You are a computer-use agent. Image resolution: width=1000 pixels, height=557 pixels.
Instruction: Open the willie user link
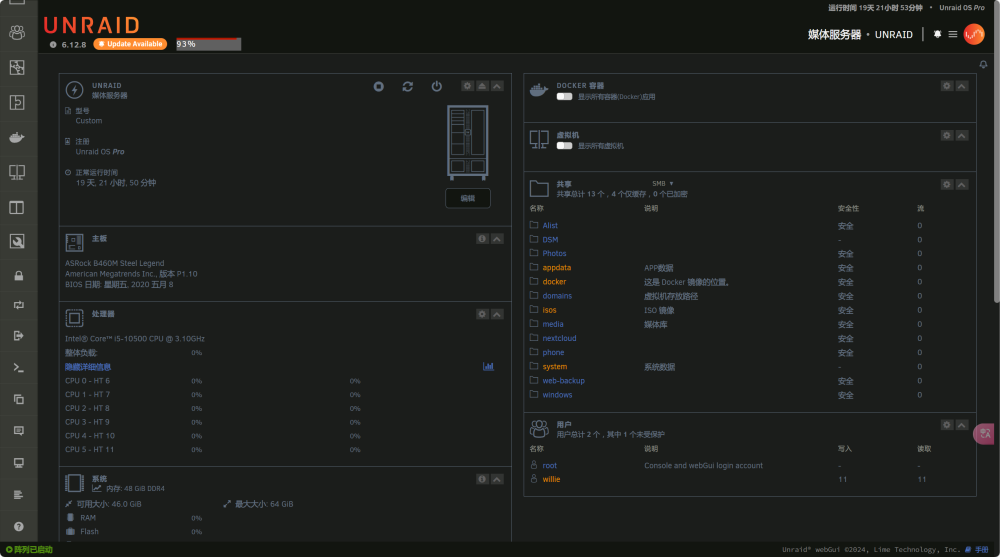(551, 479)
